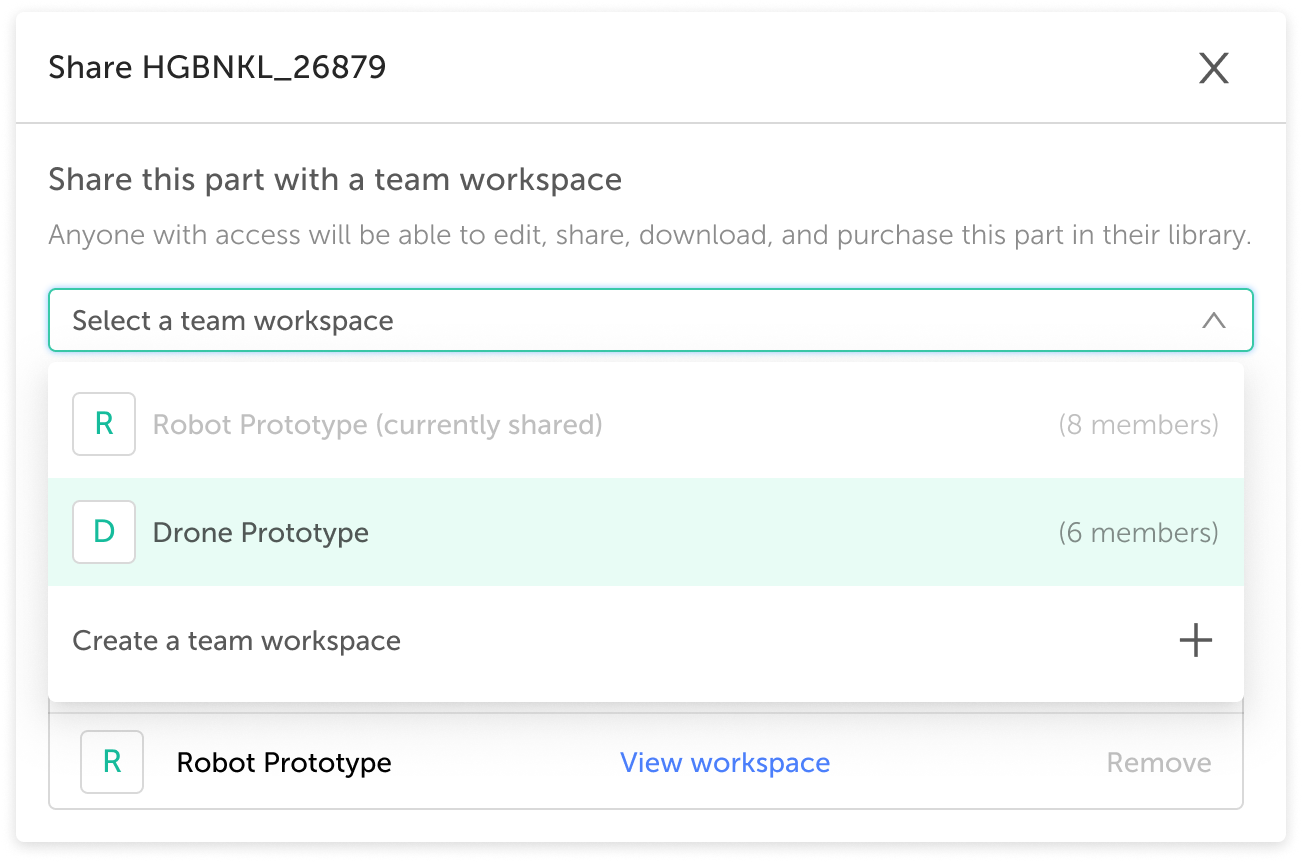Click the Share HGBNKL_26879 dialog title
This screenshot has height=862, width=1302.
[x=217, y=68]
